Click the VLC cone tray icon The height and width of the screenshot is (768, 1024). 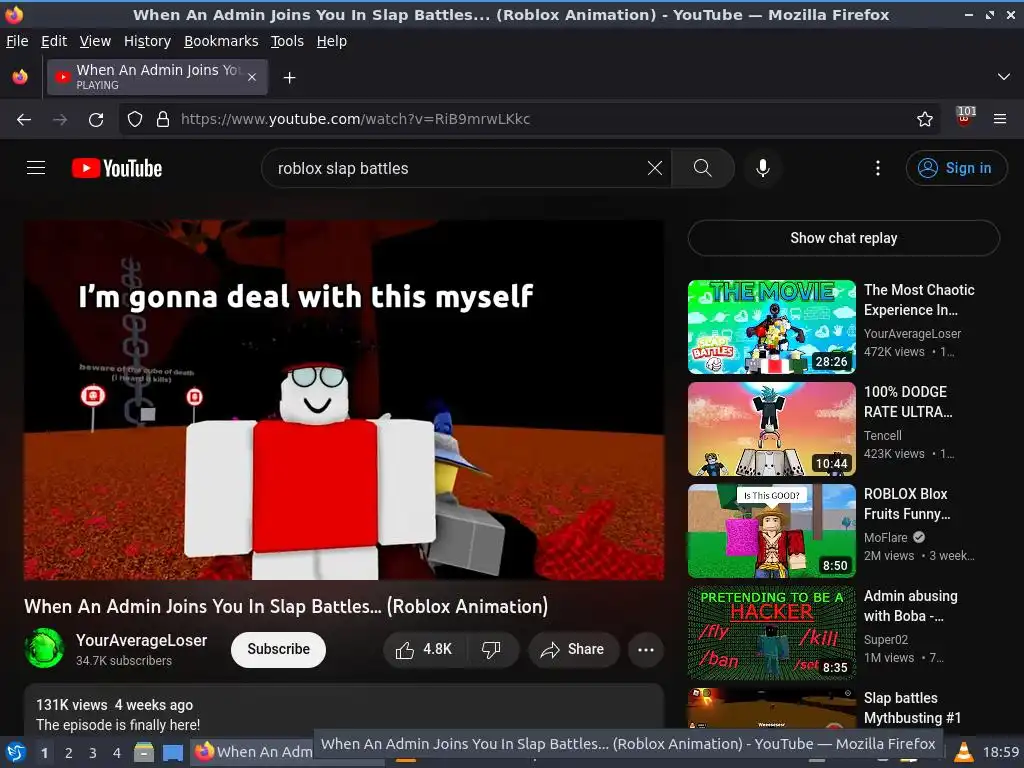coord(963,752)
